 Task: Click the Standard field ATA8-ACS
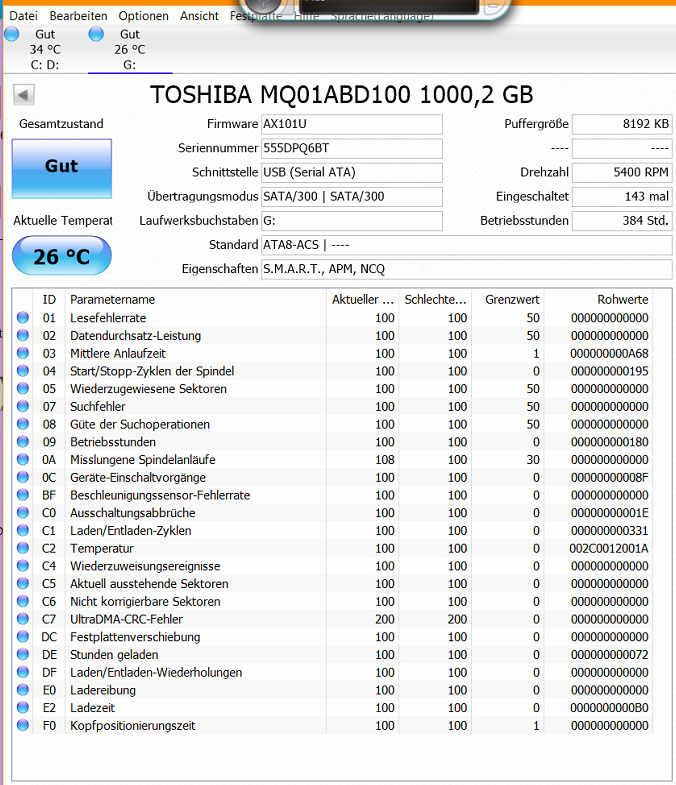tap(466, 245)
